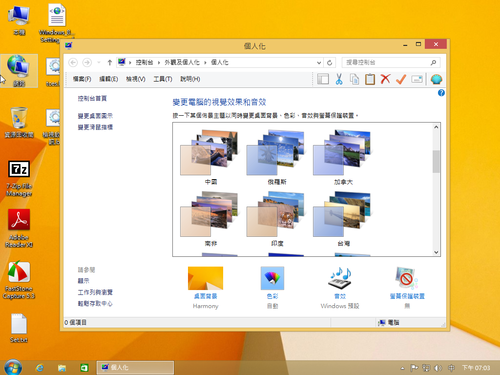Select the computer icon at desktop top-left
500x375 pixels.
[x=19, y=19]
